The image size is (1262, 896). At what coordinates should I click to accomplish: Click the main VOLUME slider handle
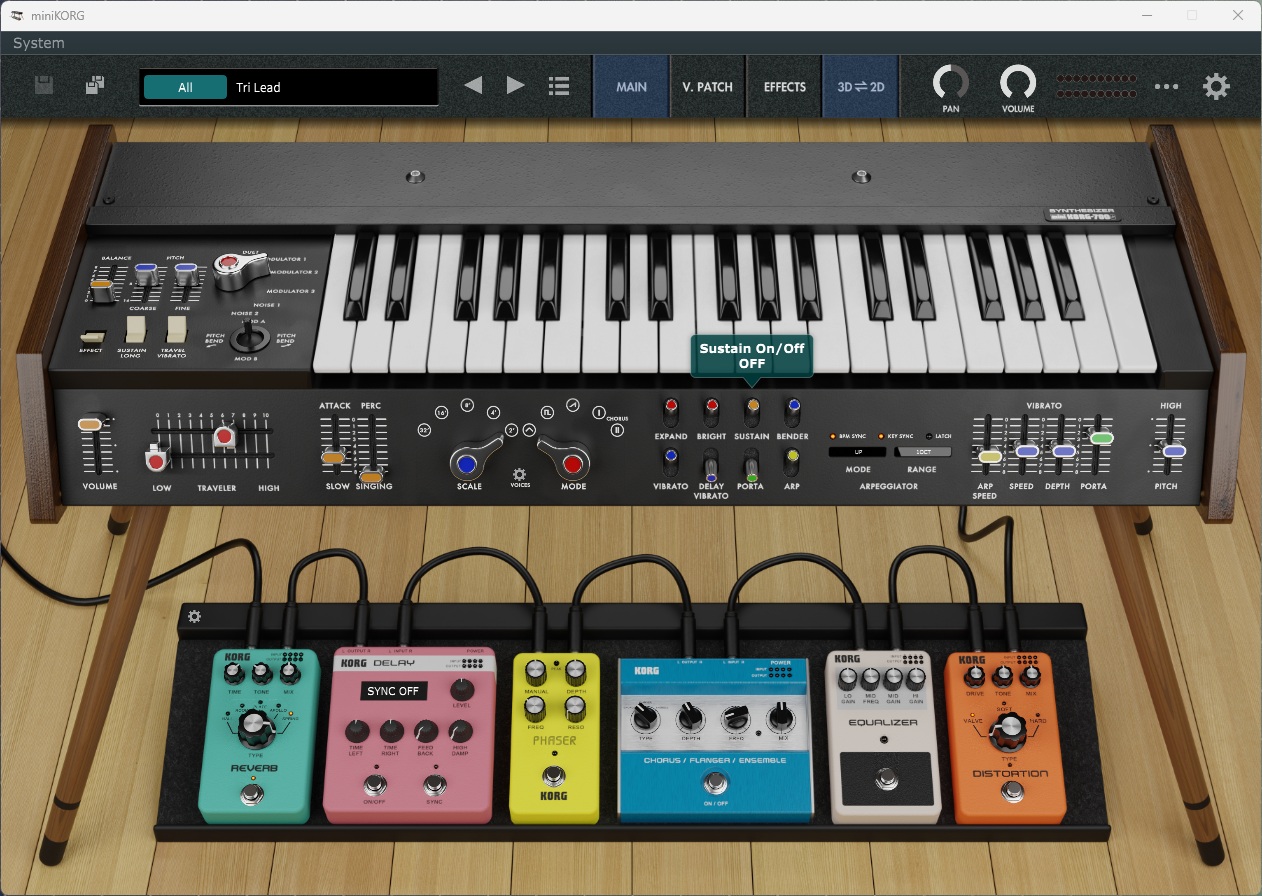(92, 425)
